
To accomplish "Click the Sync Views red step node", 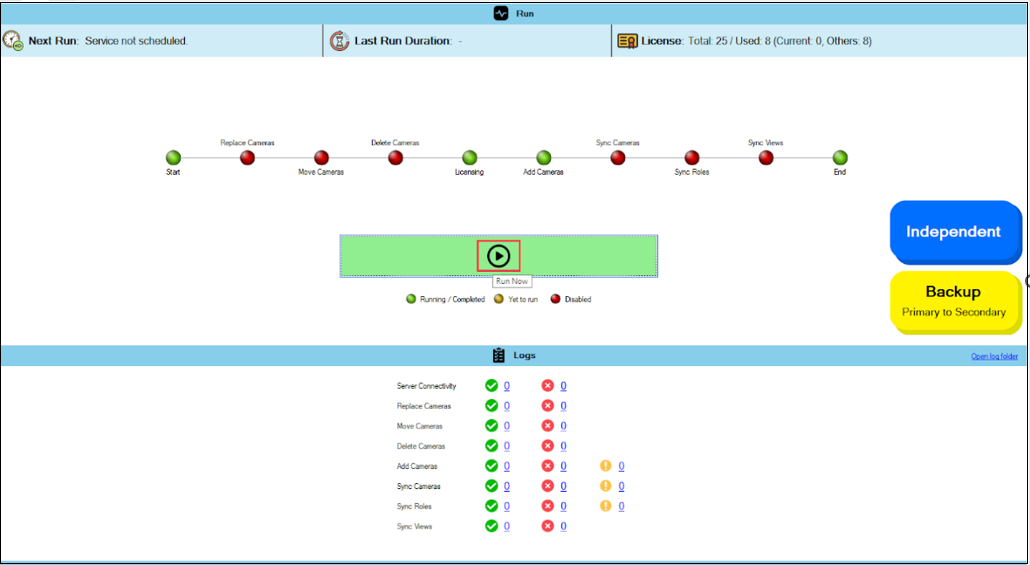I will [x=766, y=158].
